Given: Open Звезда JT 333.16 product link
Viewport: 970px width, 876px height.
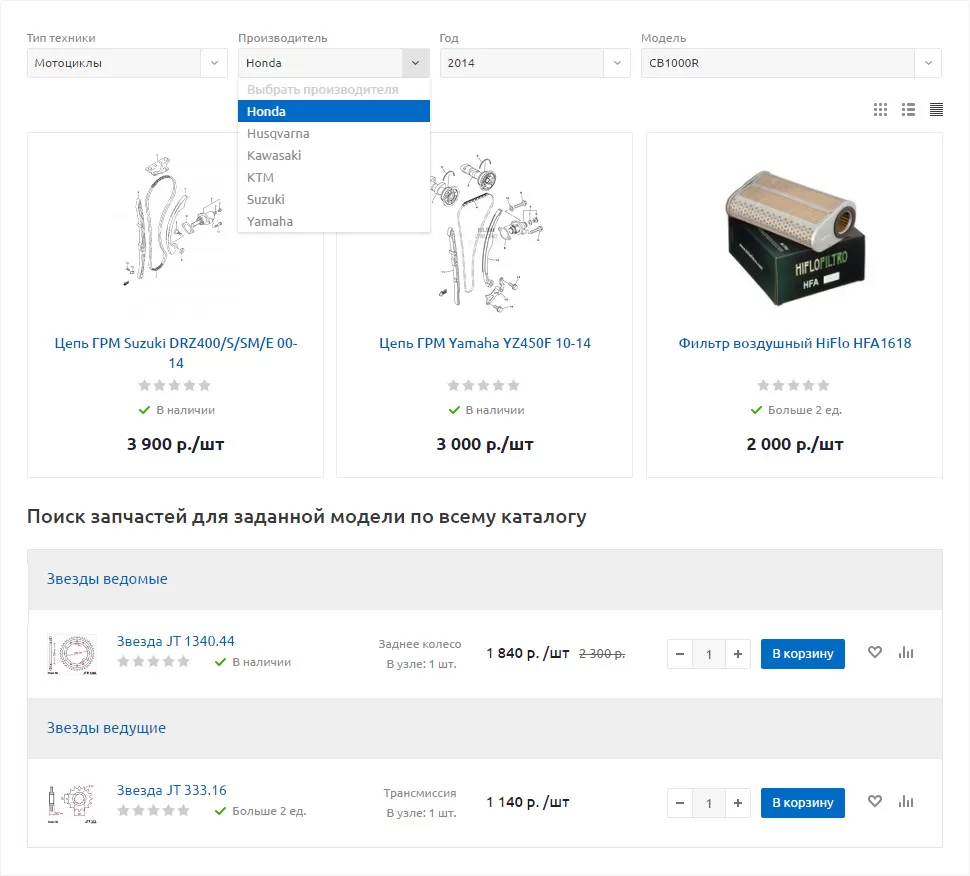Looking at the screenshot, I should (171, 791).
